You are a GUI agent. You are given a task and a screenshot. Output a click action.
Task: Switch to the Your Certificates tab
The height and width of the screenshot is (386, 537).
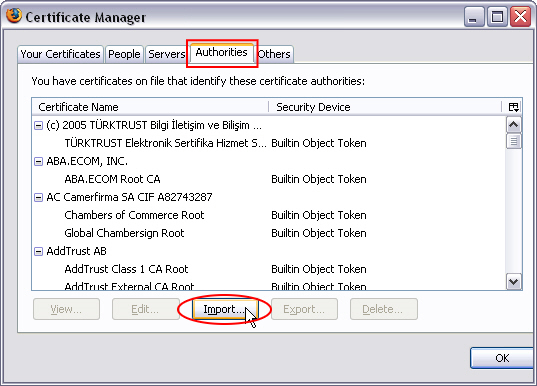(x=60, y=54)
